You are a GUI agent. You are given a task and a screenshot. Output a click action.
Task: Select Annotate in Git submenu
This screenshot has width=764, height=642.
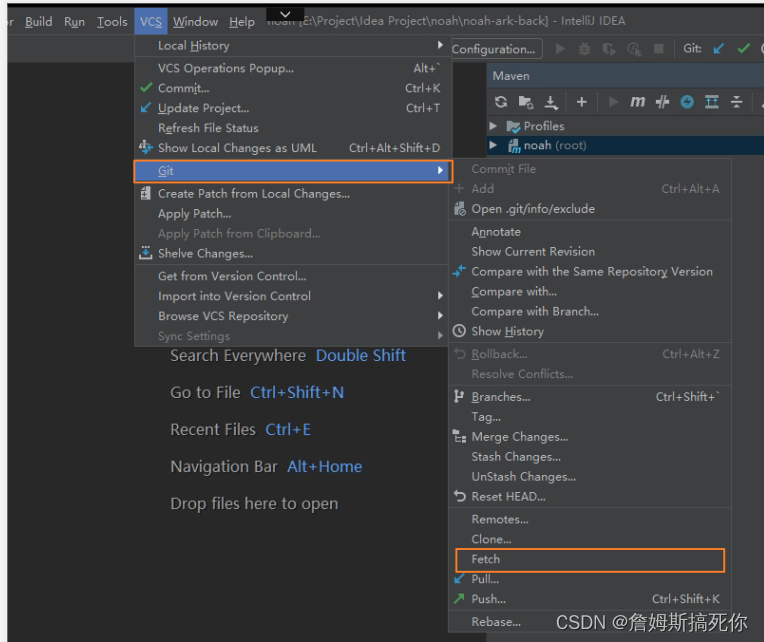[590, 232]
